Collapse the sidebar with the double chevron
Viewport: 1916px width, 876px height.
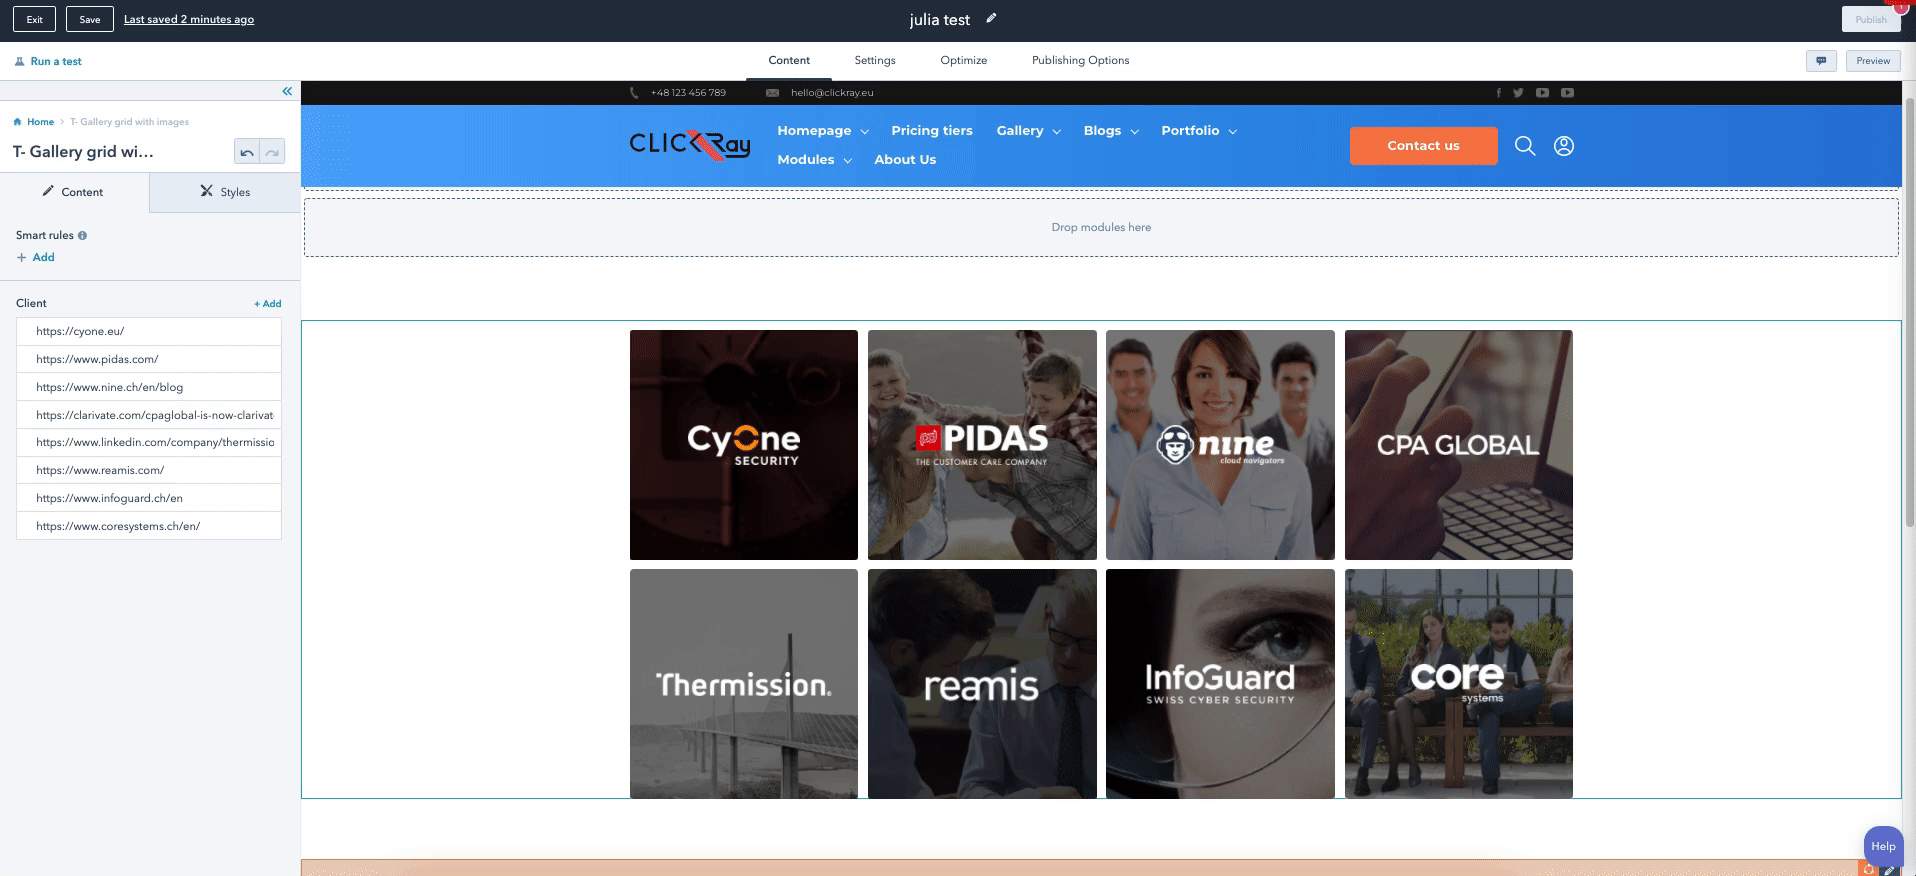287,91
